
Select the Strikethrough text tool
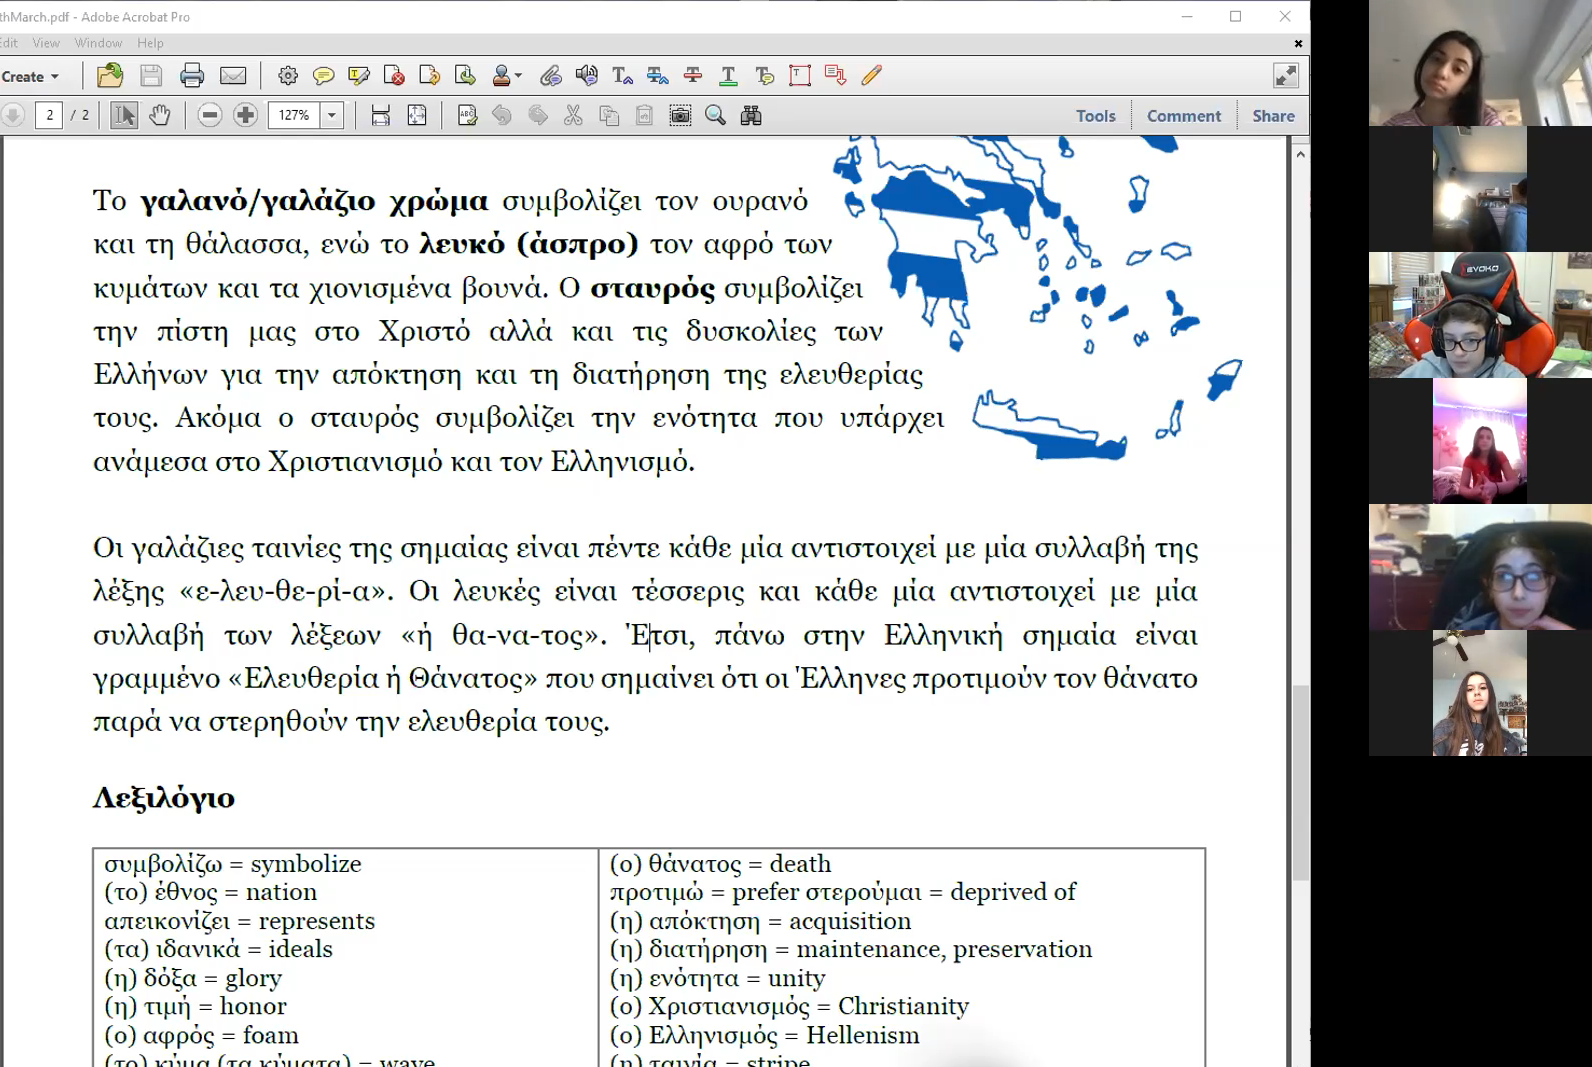coord(693,76)
